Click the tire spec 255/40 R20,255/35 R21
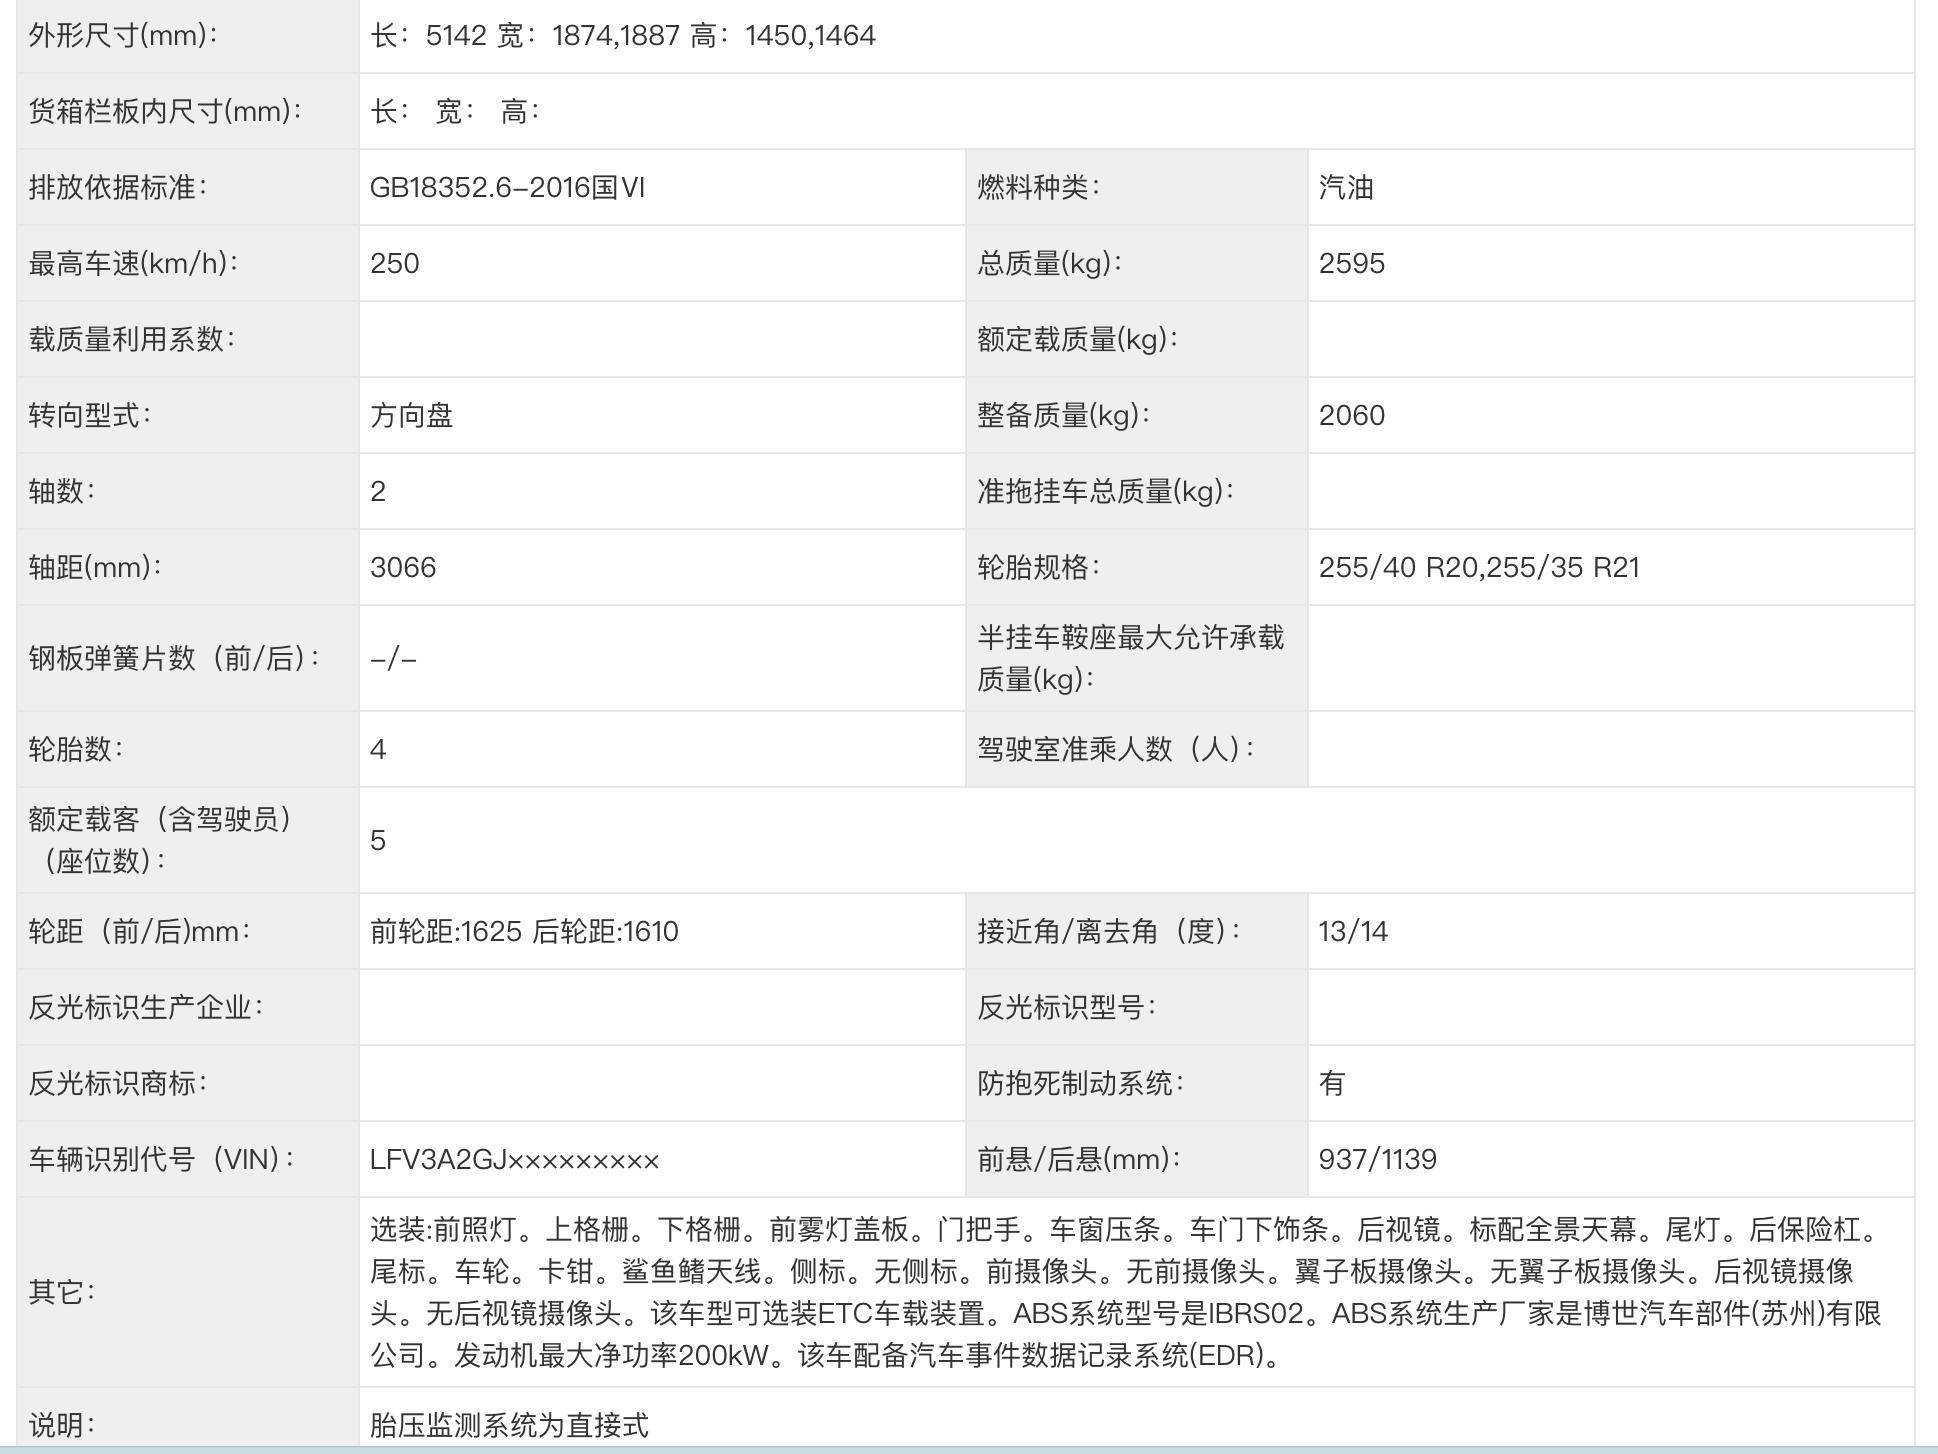Screen dimensions: 1938x1454 pyautogui.click(x=1478, y=568)
